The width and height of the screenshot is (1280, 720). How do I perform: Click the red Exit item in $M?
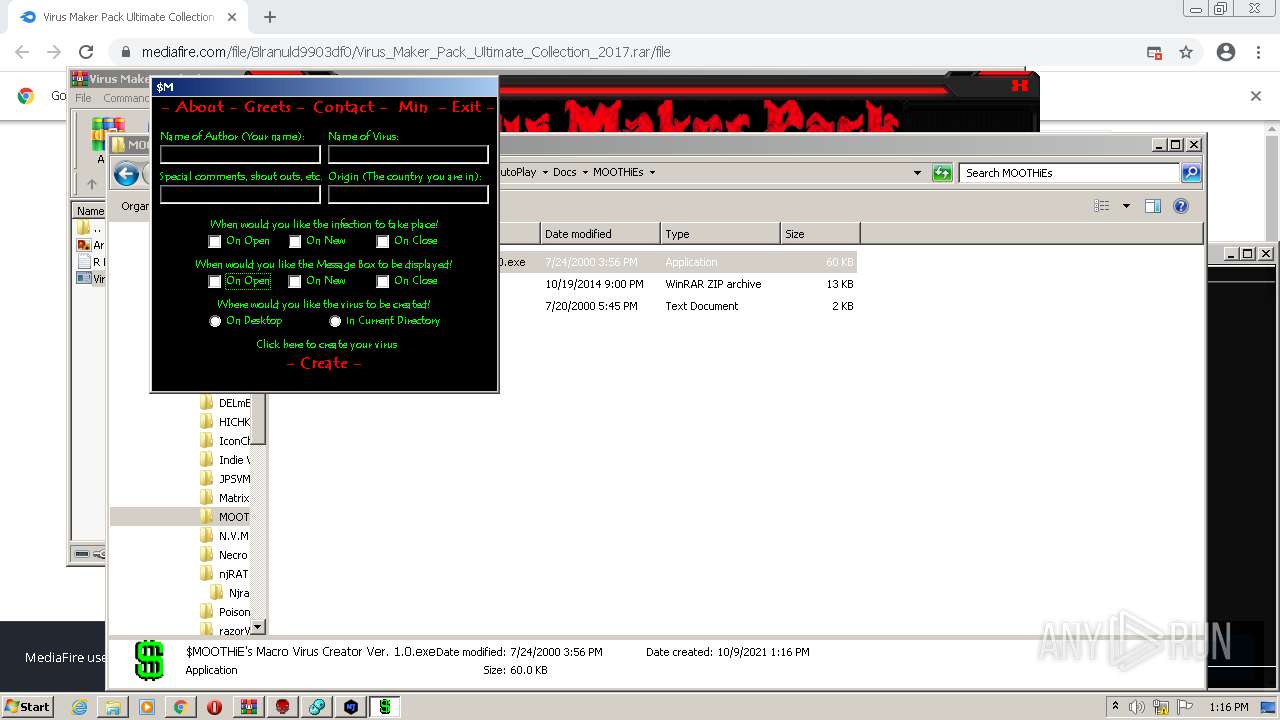(466, 107)
